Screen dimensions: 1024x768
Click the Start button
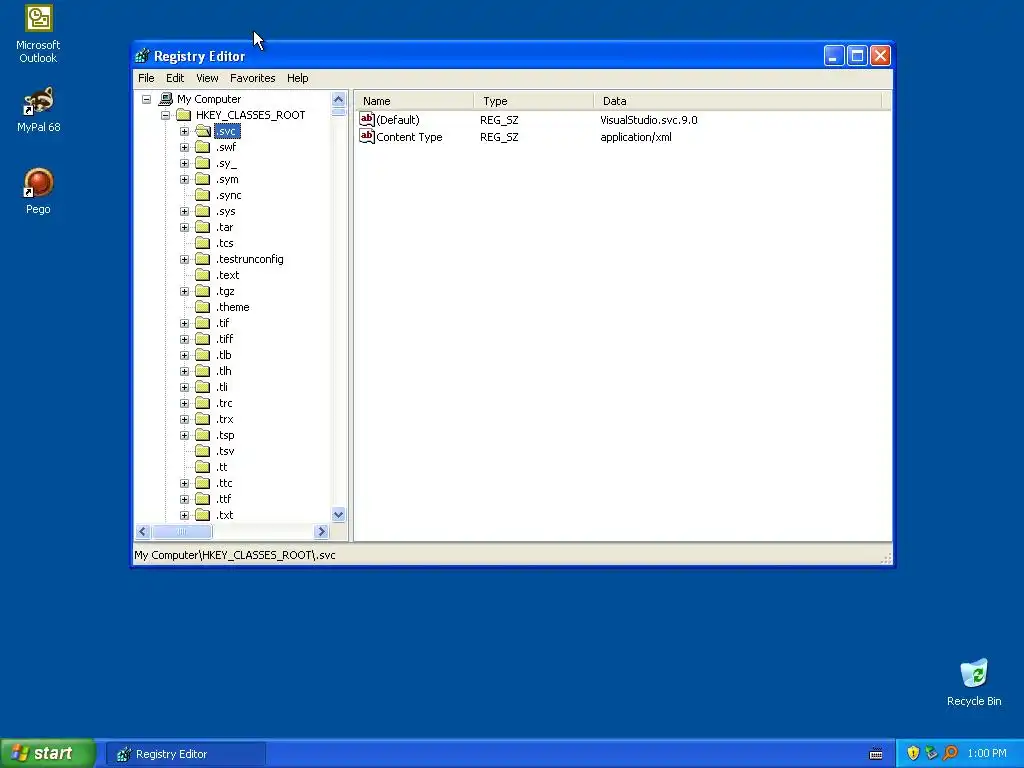tap(48, 753)
